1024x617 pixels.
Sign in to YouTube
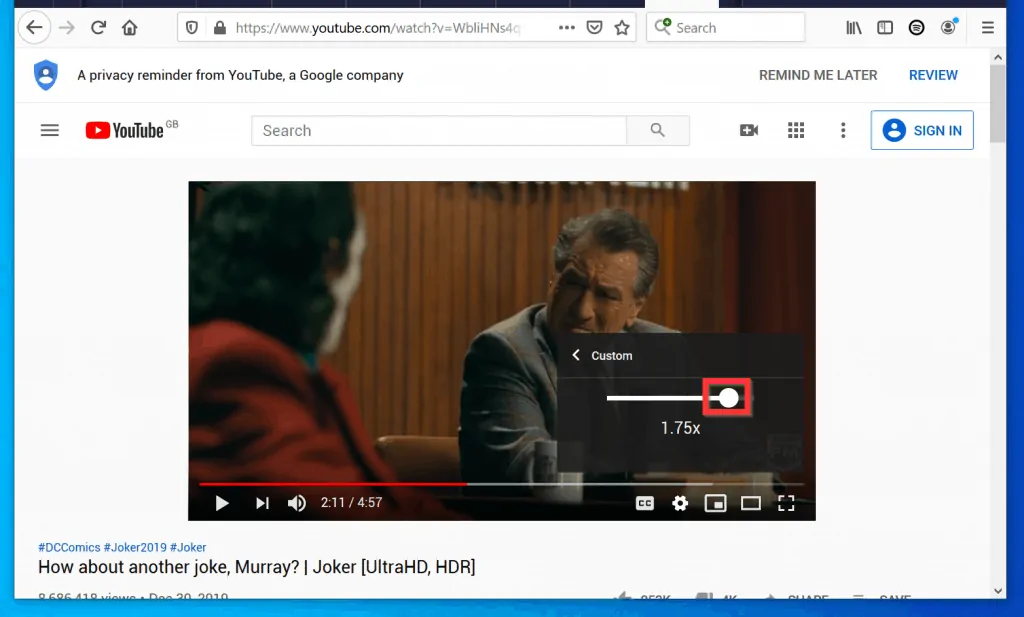pyautogui.click(x=921, y=131)
